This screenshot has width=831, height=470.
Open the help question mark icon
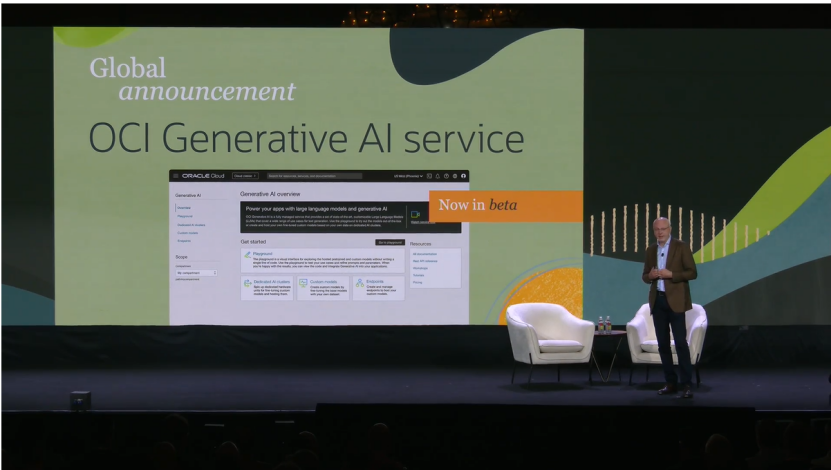446,176
